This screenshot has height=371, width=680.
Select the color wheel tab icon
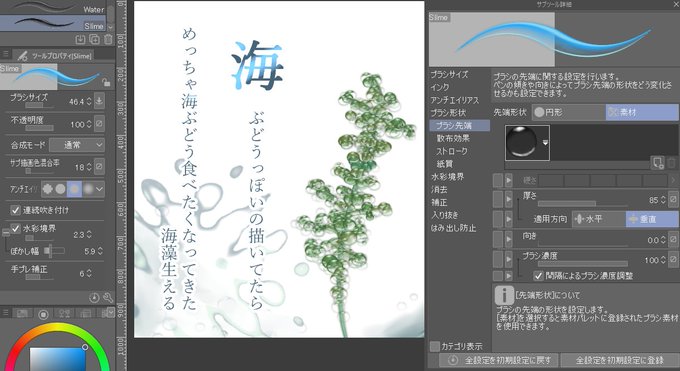click(43, 314)
